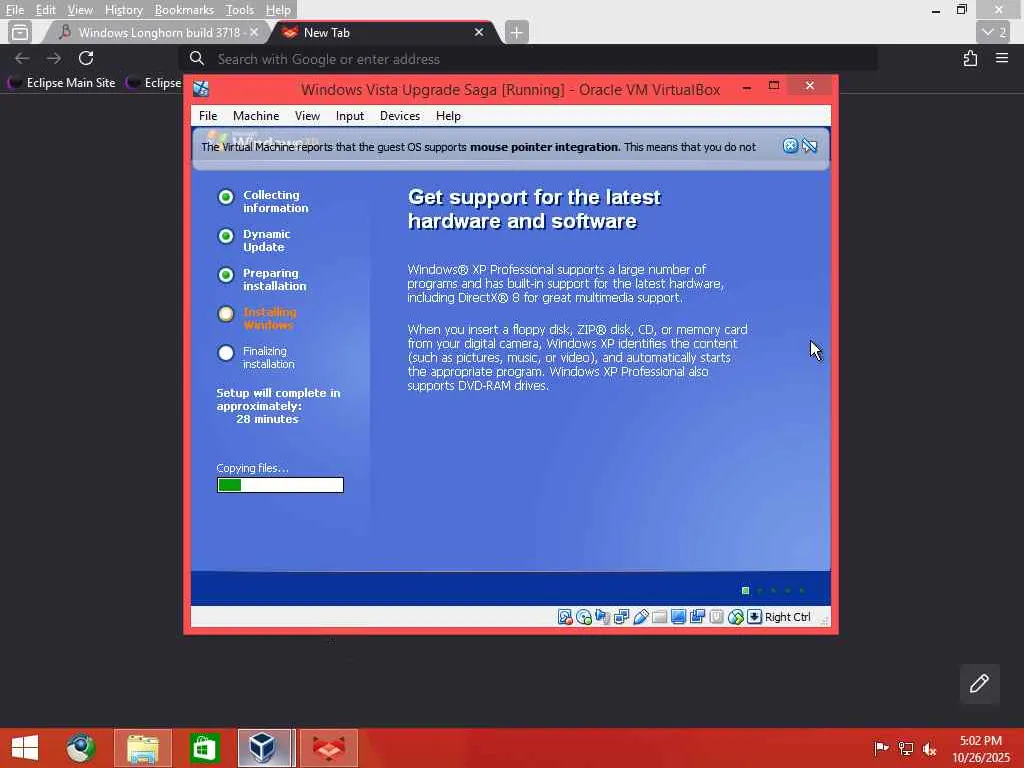The image size is (1024, 768).
Task: Click the bright green slideshow progress dot
Action: coord(745,590)
